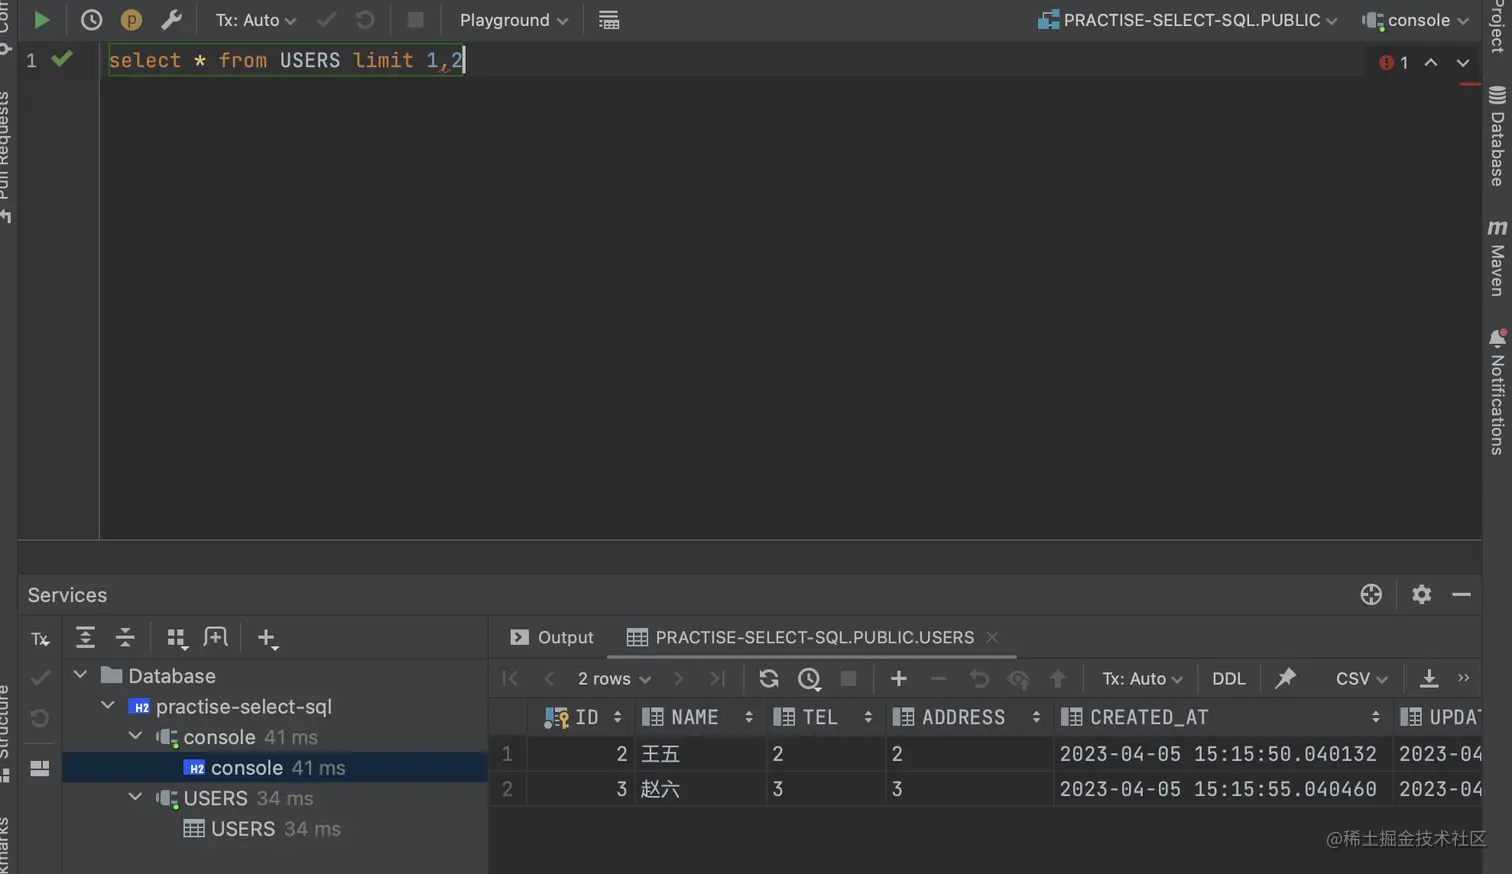1512x874 pixels.
Task: Toggle the explain plan 'p' icon
Action: (x=131, y=20)
